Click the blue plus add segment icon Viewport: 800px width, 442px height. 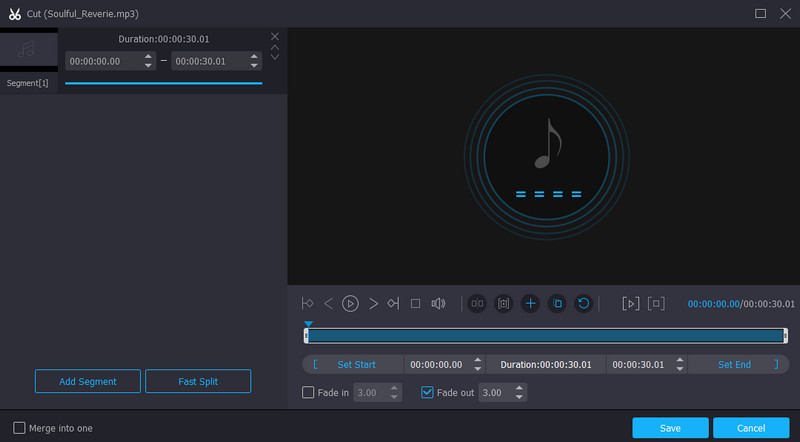click(531, 303)
